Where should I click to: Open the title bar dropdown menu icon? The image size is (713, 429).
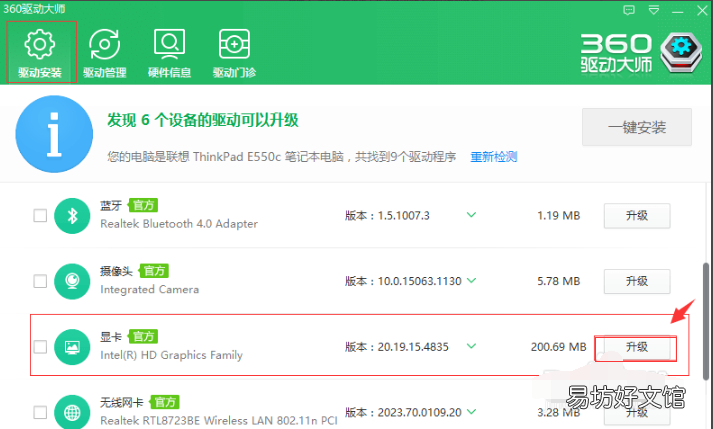point(654,10)
